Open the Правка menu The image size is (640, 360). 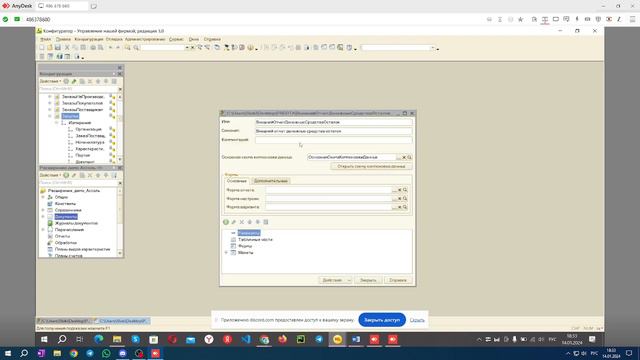[x=63, y=39]
